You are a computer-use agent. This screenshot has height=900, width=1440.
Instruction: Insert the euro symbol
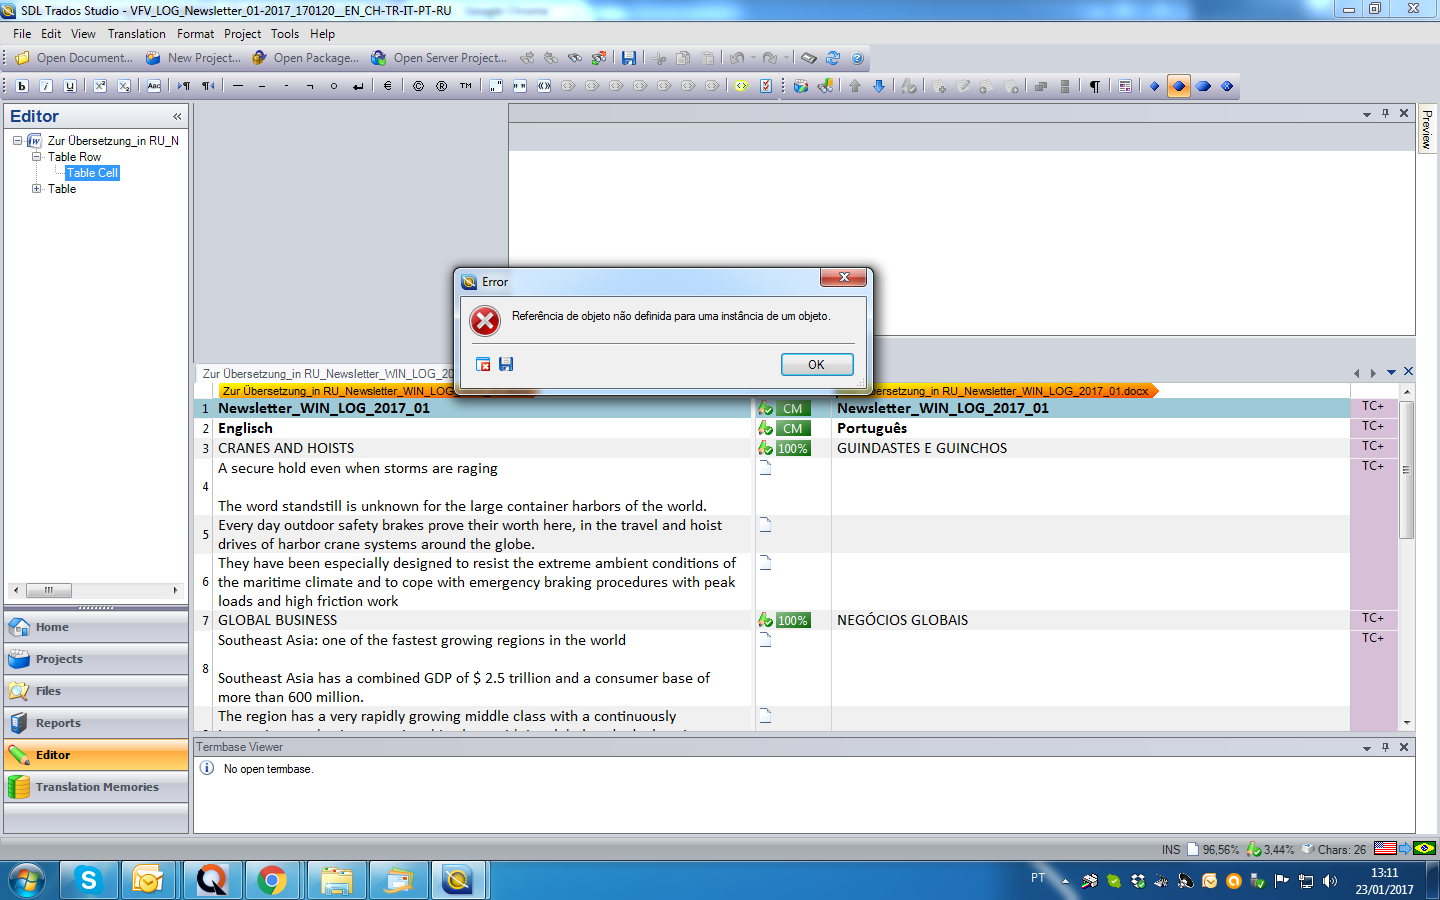click(388, 86)
